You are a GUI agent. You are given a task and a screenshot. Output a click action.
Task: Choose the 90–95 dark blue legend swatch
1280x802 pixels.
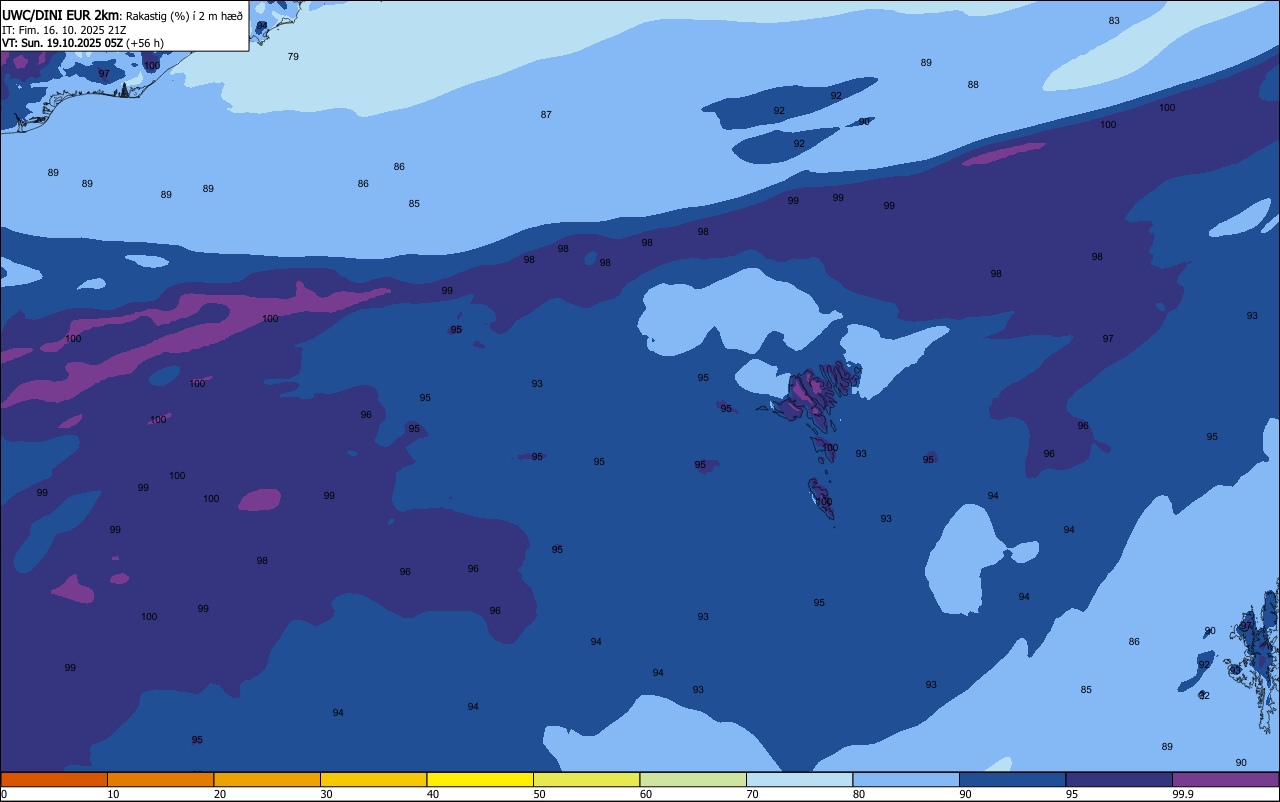coord(1012,779)
